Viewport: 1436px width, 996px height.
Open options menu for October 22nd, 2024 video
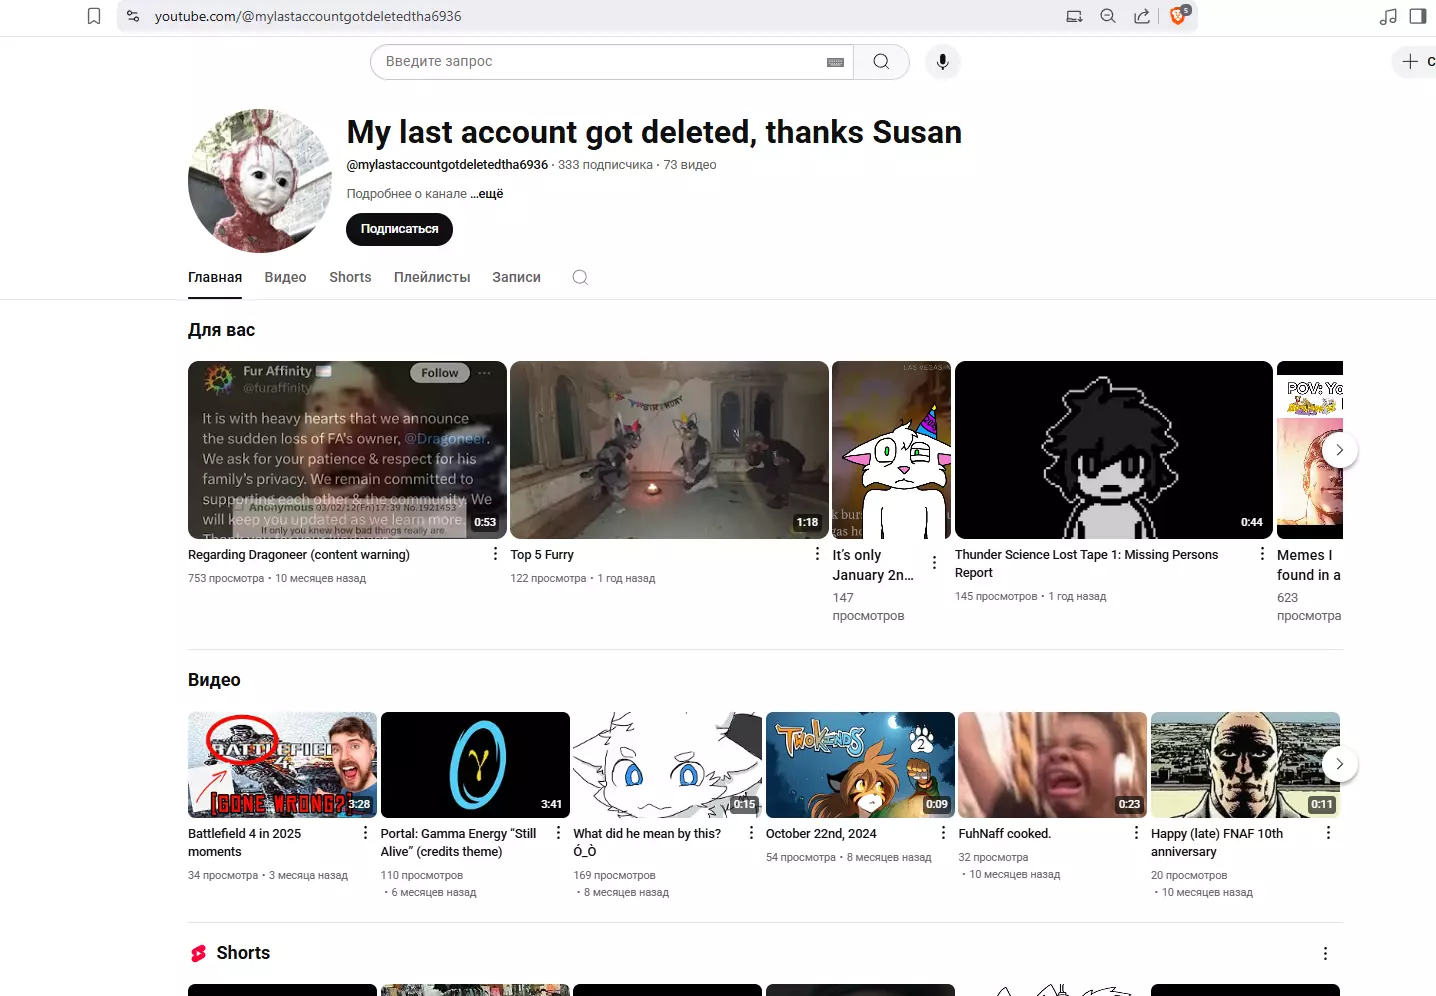(943, 833)
